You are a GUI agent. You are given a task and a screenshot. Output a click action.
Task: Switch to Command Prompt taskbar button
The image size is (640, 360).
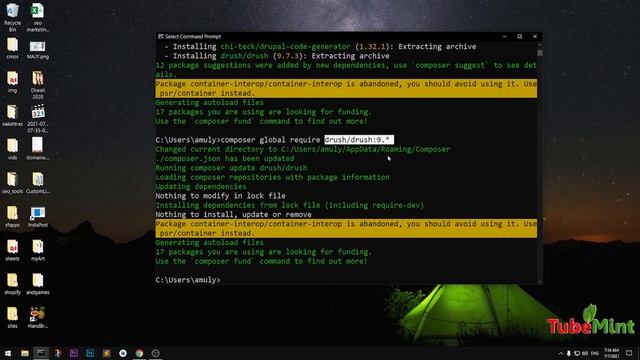41,353
